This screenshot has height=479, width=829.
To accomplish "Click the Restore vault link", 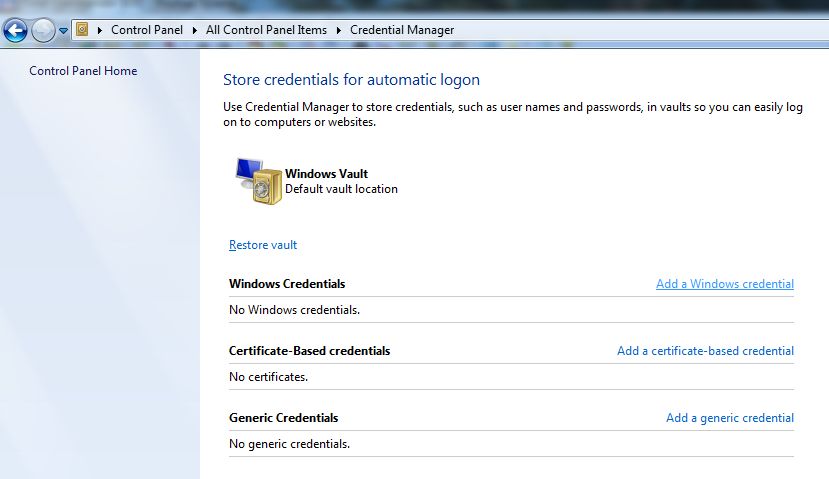I will tap(263, 245).
